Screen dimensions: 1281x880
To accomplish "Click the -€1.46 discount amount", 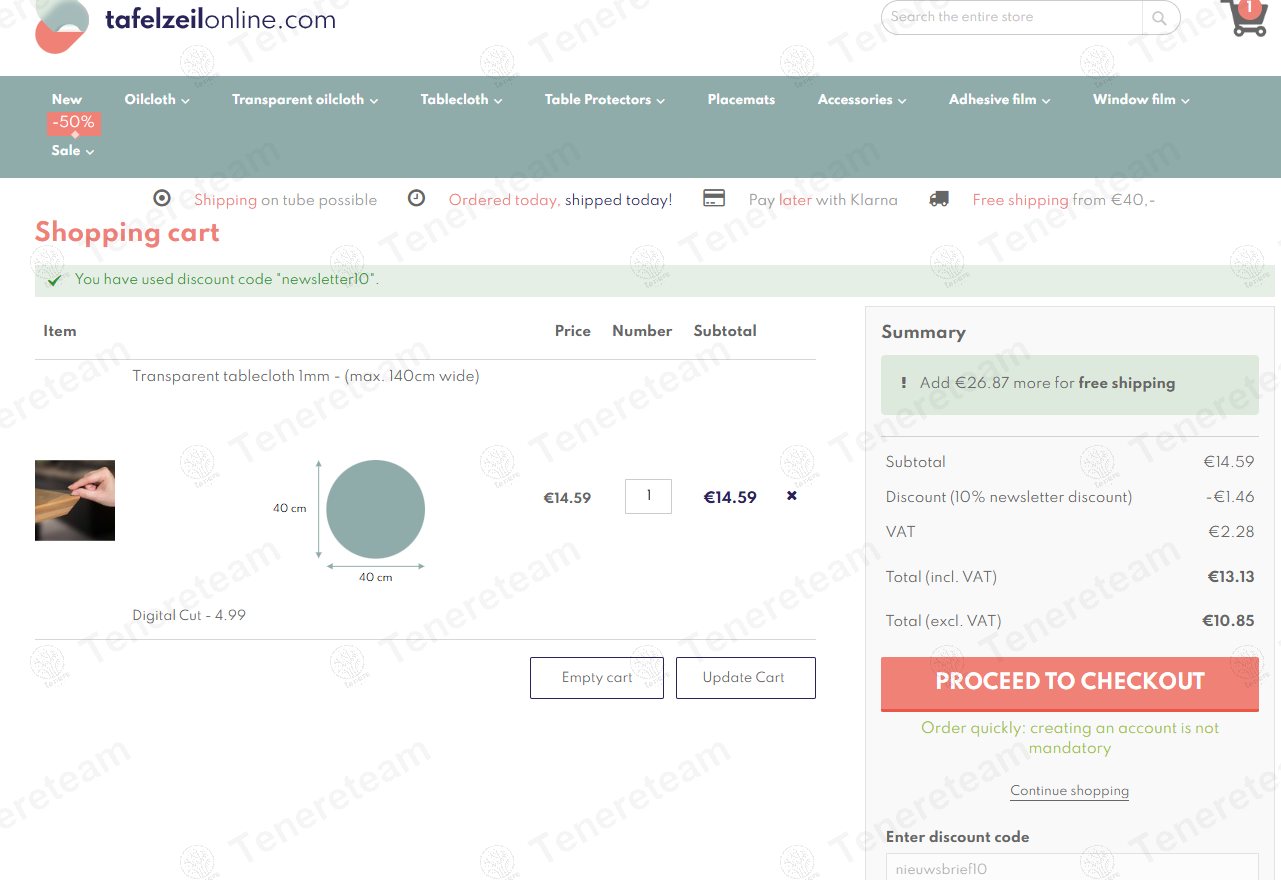I will point(1229,497).
